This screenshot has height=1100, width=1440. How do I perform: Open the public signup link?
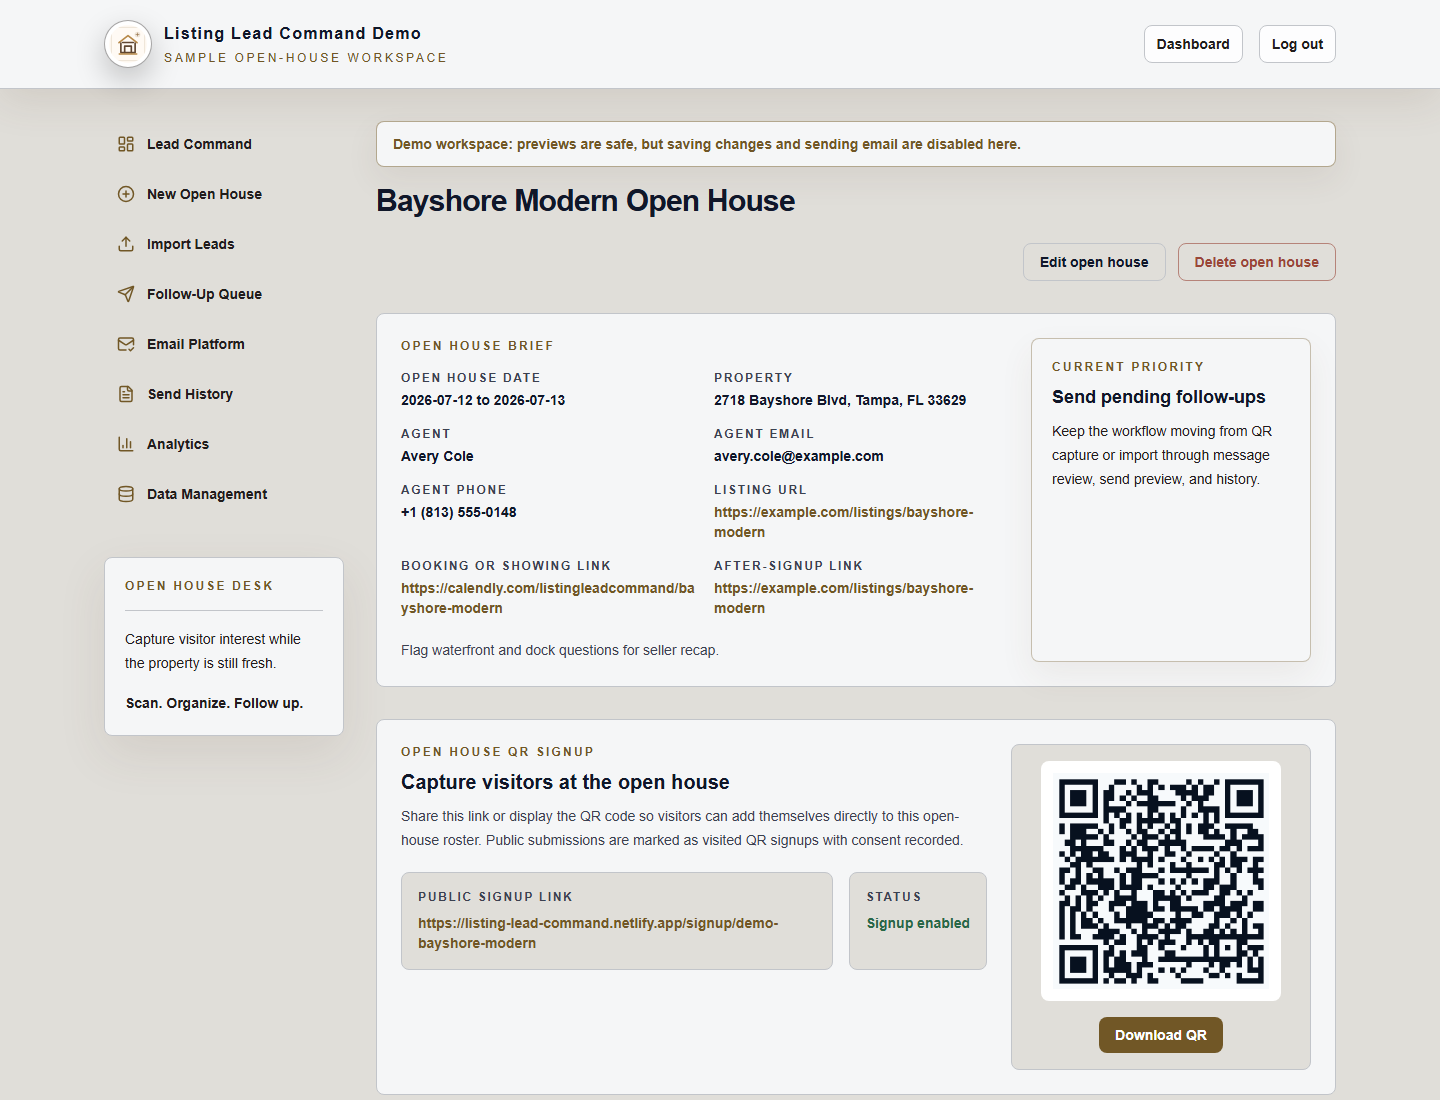pyautogui.click(x=598, y=933)
